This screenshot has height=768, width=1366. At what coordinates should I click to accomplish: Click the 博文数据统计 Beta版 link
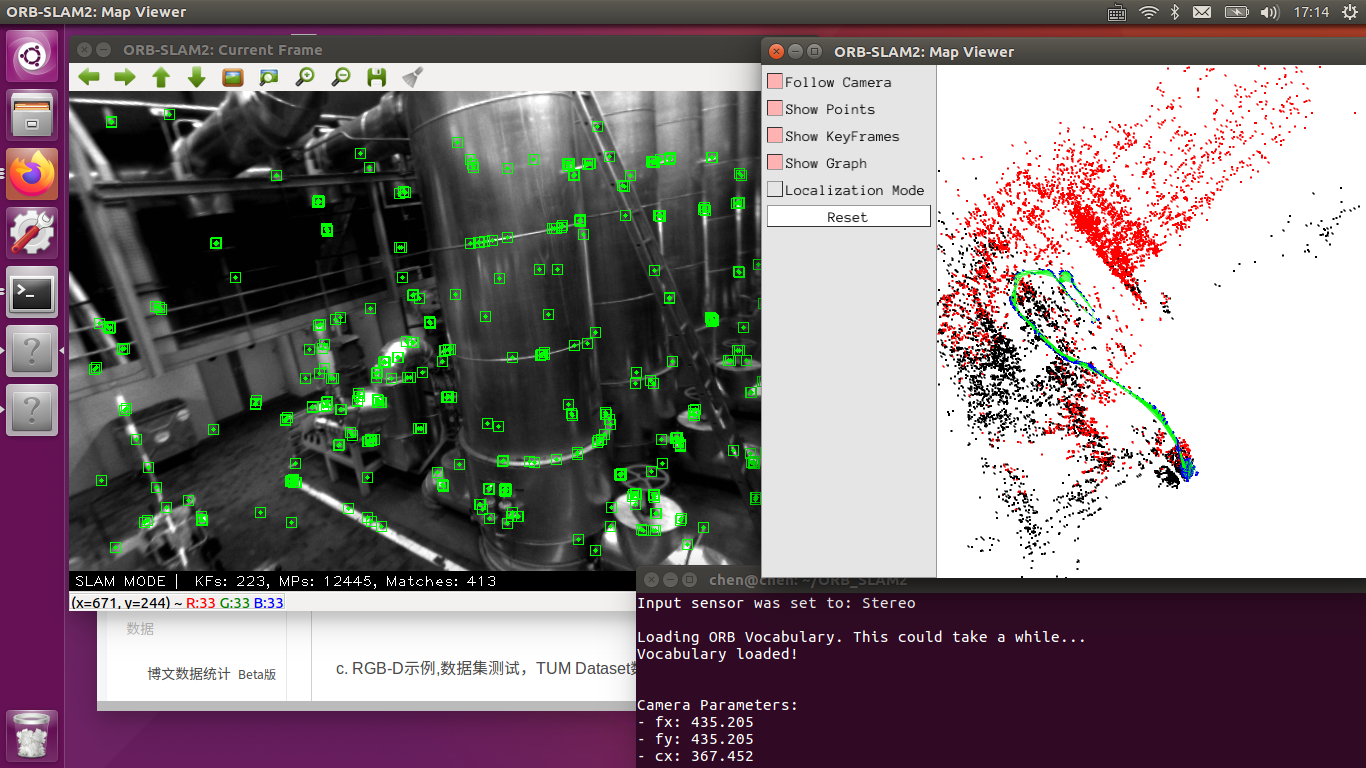pos(213,674)
